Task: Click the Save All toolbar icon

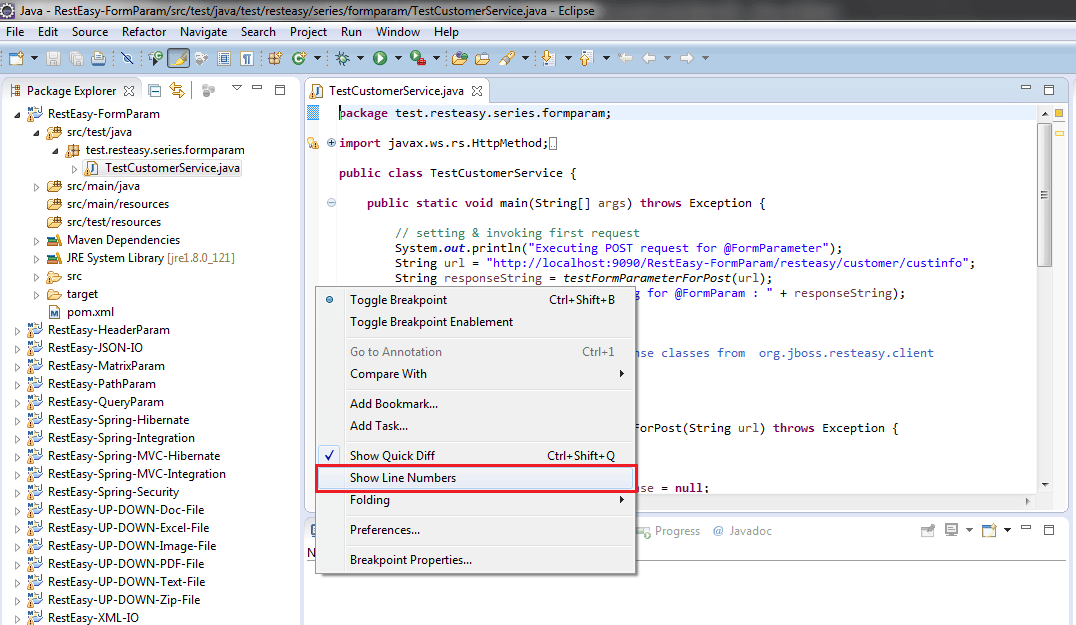Action: pyautogui.click(x=76, y=57)
